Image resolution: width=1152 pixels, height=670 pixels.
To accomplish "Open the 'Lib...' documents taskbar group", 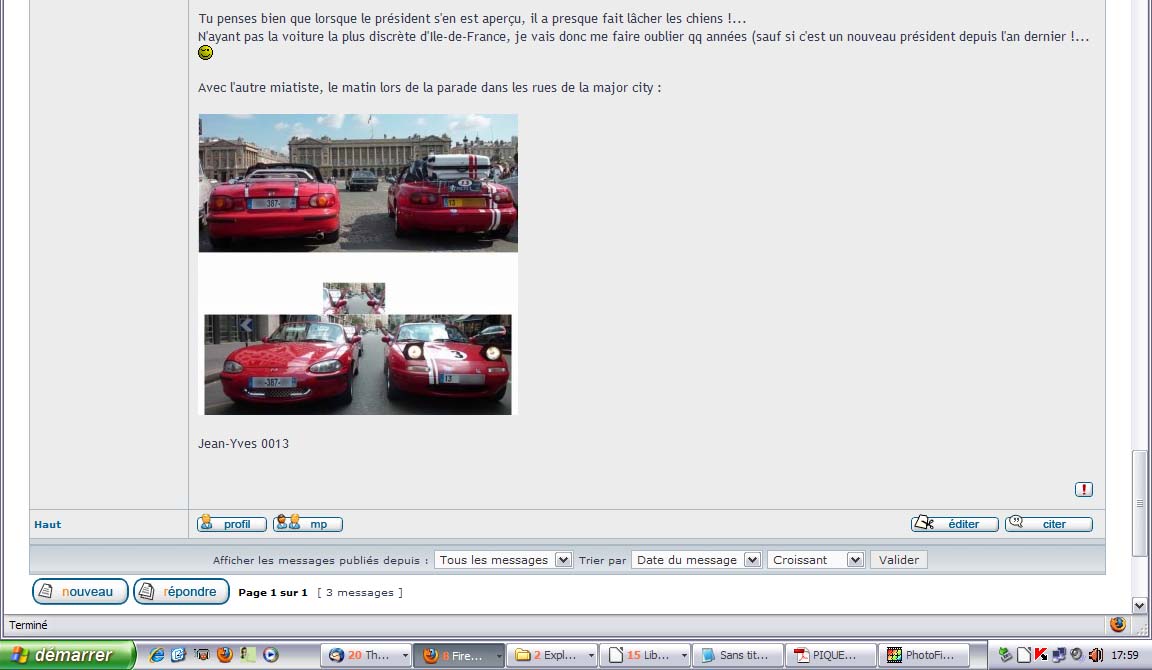I will point(645,655).
